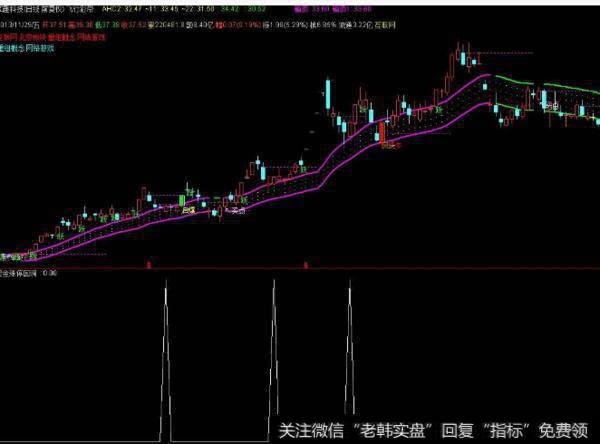Click the red concept text line in the header
The height and width of the screenshot is (444, 600).
(x=53, y=38)
